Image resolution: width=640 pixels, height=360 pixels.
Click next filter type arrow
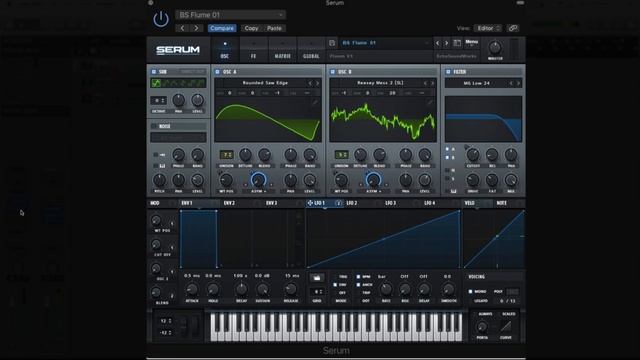[x=518, y=83]
